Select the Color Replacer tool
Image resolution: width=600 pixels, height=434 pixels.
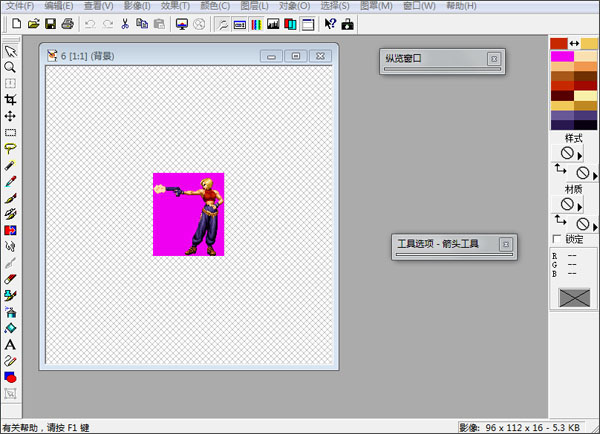point(10,230)
